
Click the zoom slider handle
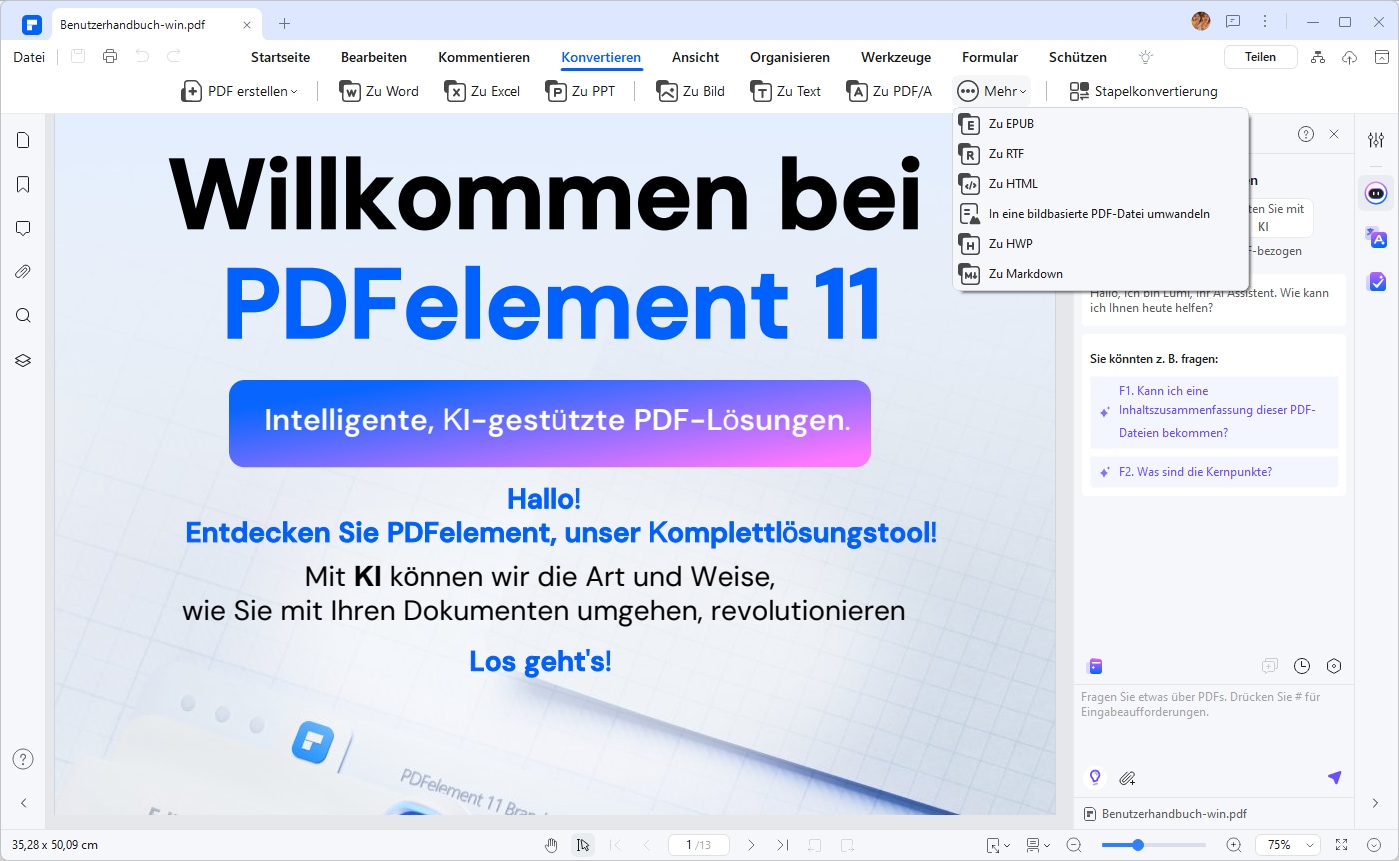click(x=1137, y=845)
